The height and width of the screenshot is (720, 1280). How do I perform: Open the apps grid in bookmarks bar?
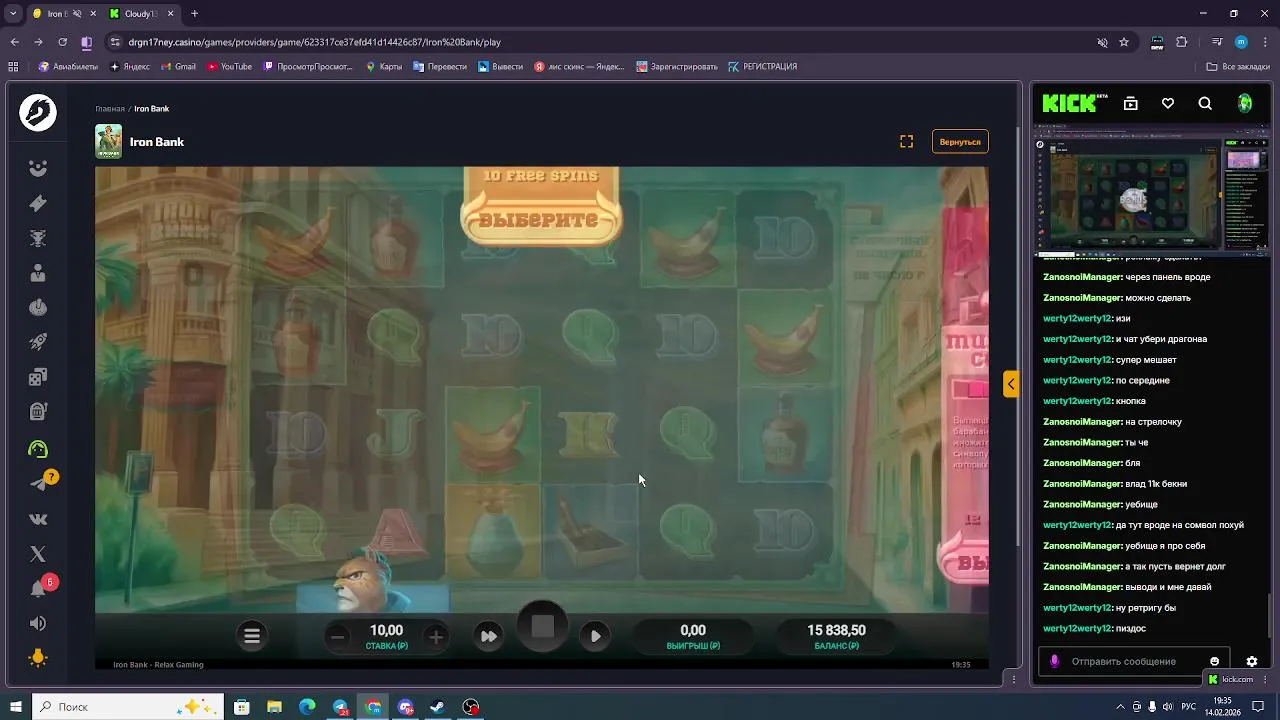pyautogui.click(x=13, y=66)
